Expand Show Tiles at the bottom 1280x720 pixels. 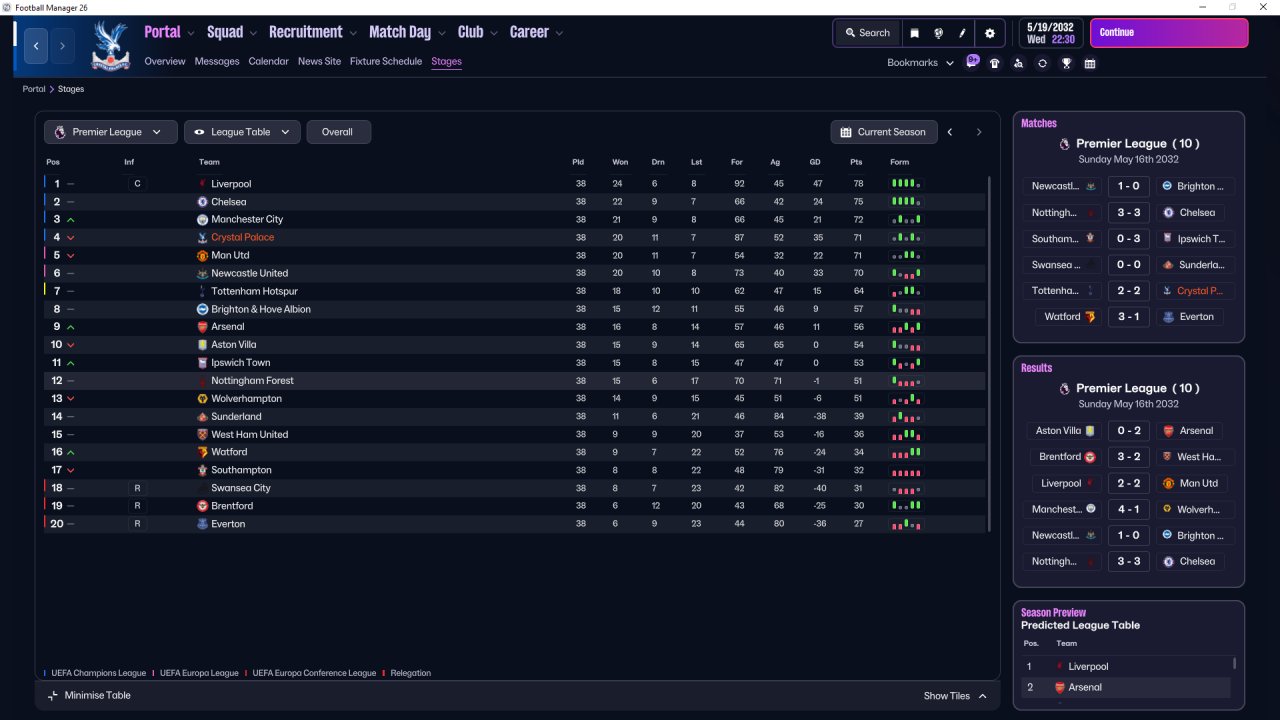click(x=955, y=696)
